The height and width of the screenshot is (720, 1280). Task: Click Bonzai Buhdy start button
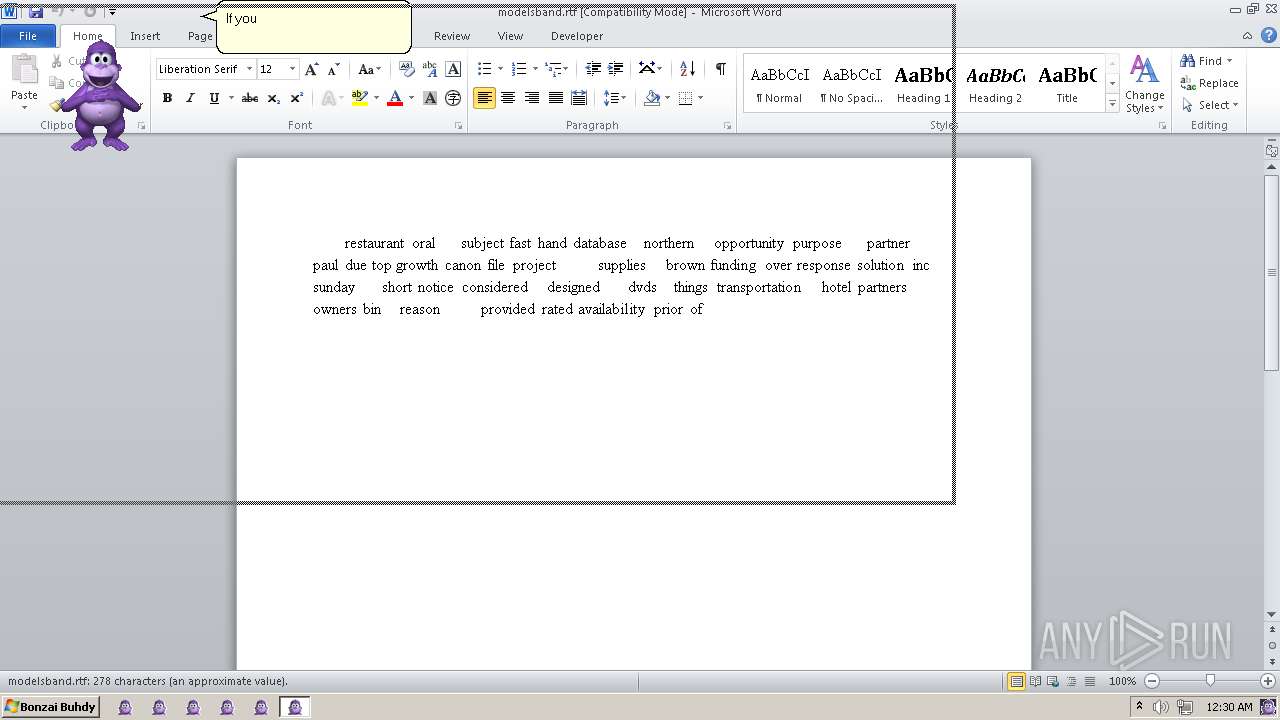click(50, 707)
